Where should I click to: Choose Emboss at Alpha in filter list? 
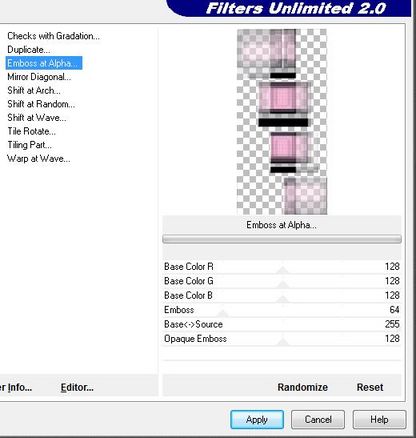[x=44, y=63]
